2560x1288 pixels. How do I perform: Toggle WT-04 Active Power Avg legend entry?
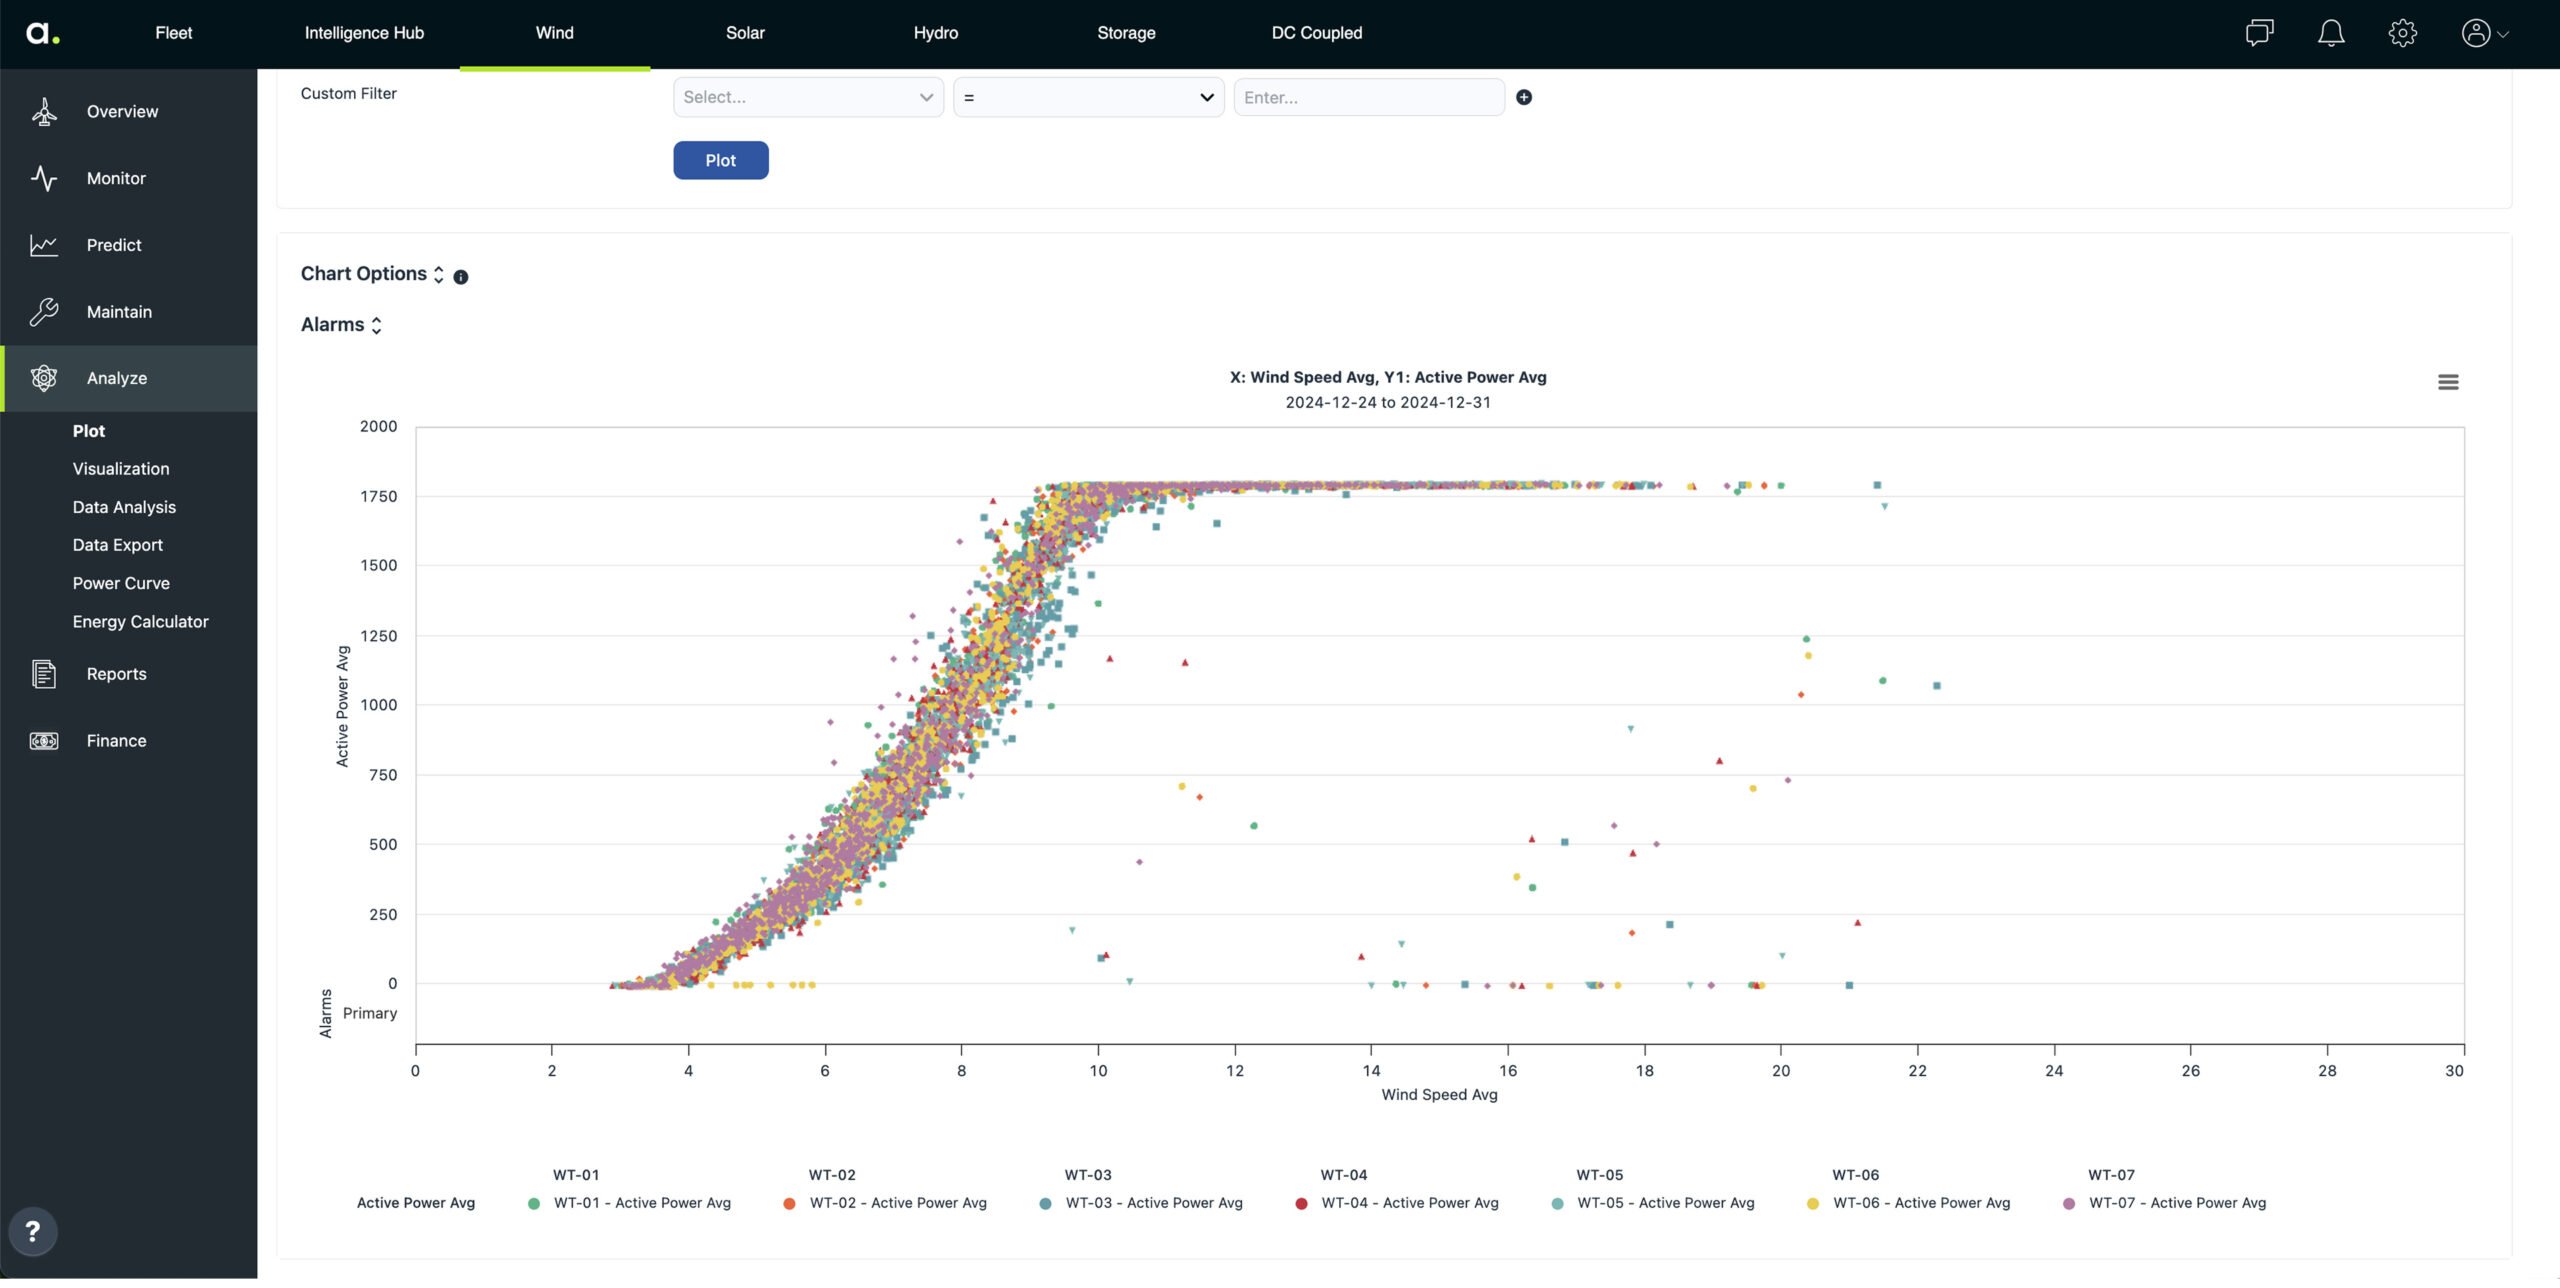coord(1409,1203)
